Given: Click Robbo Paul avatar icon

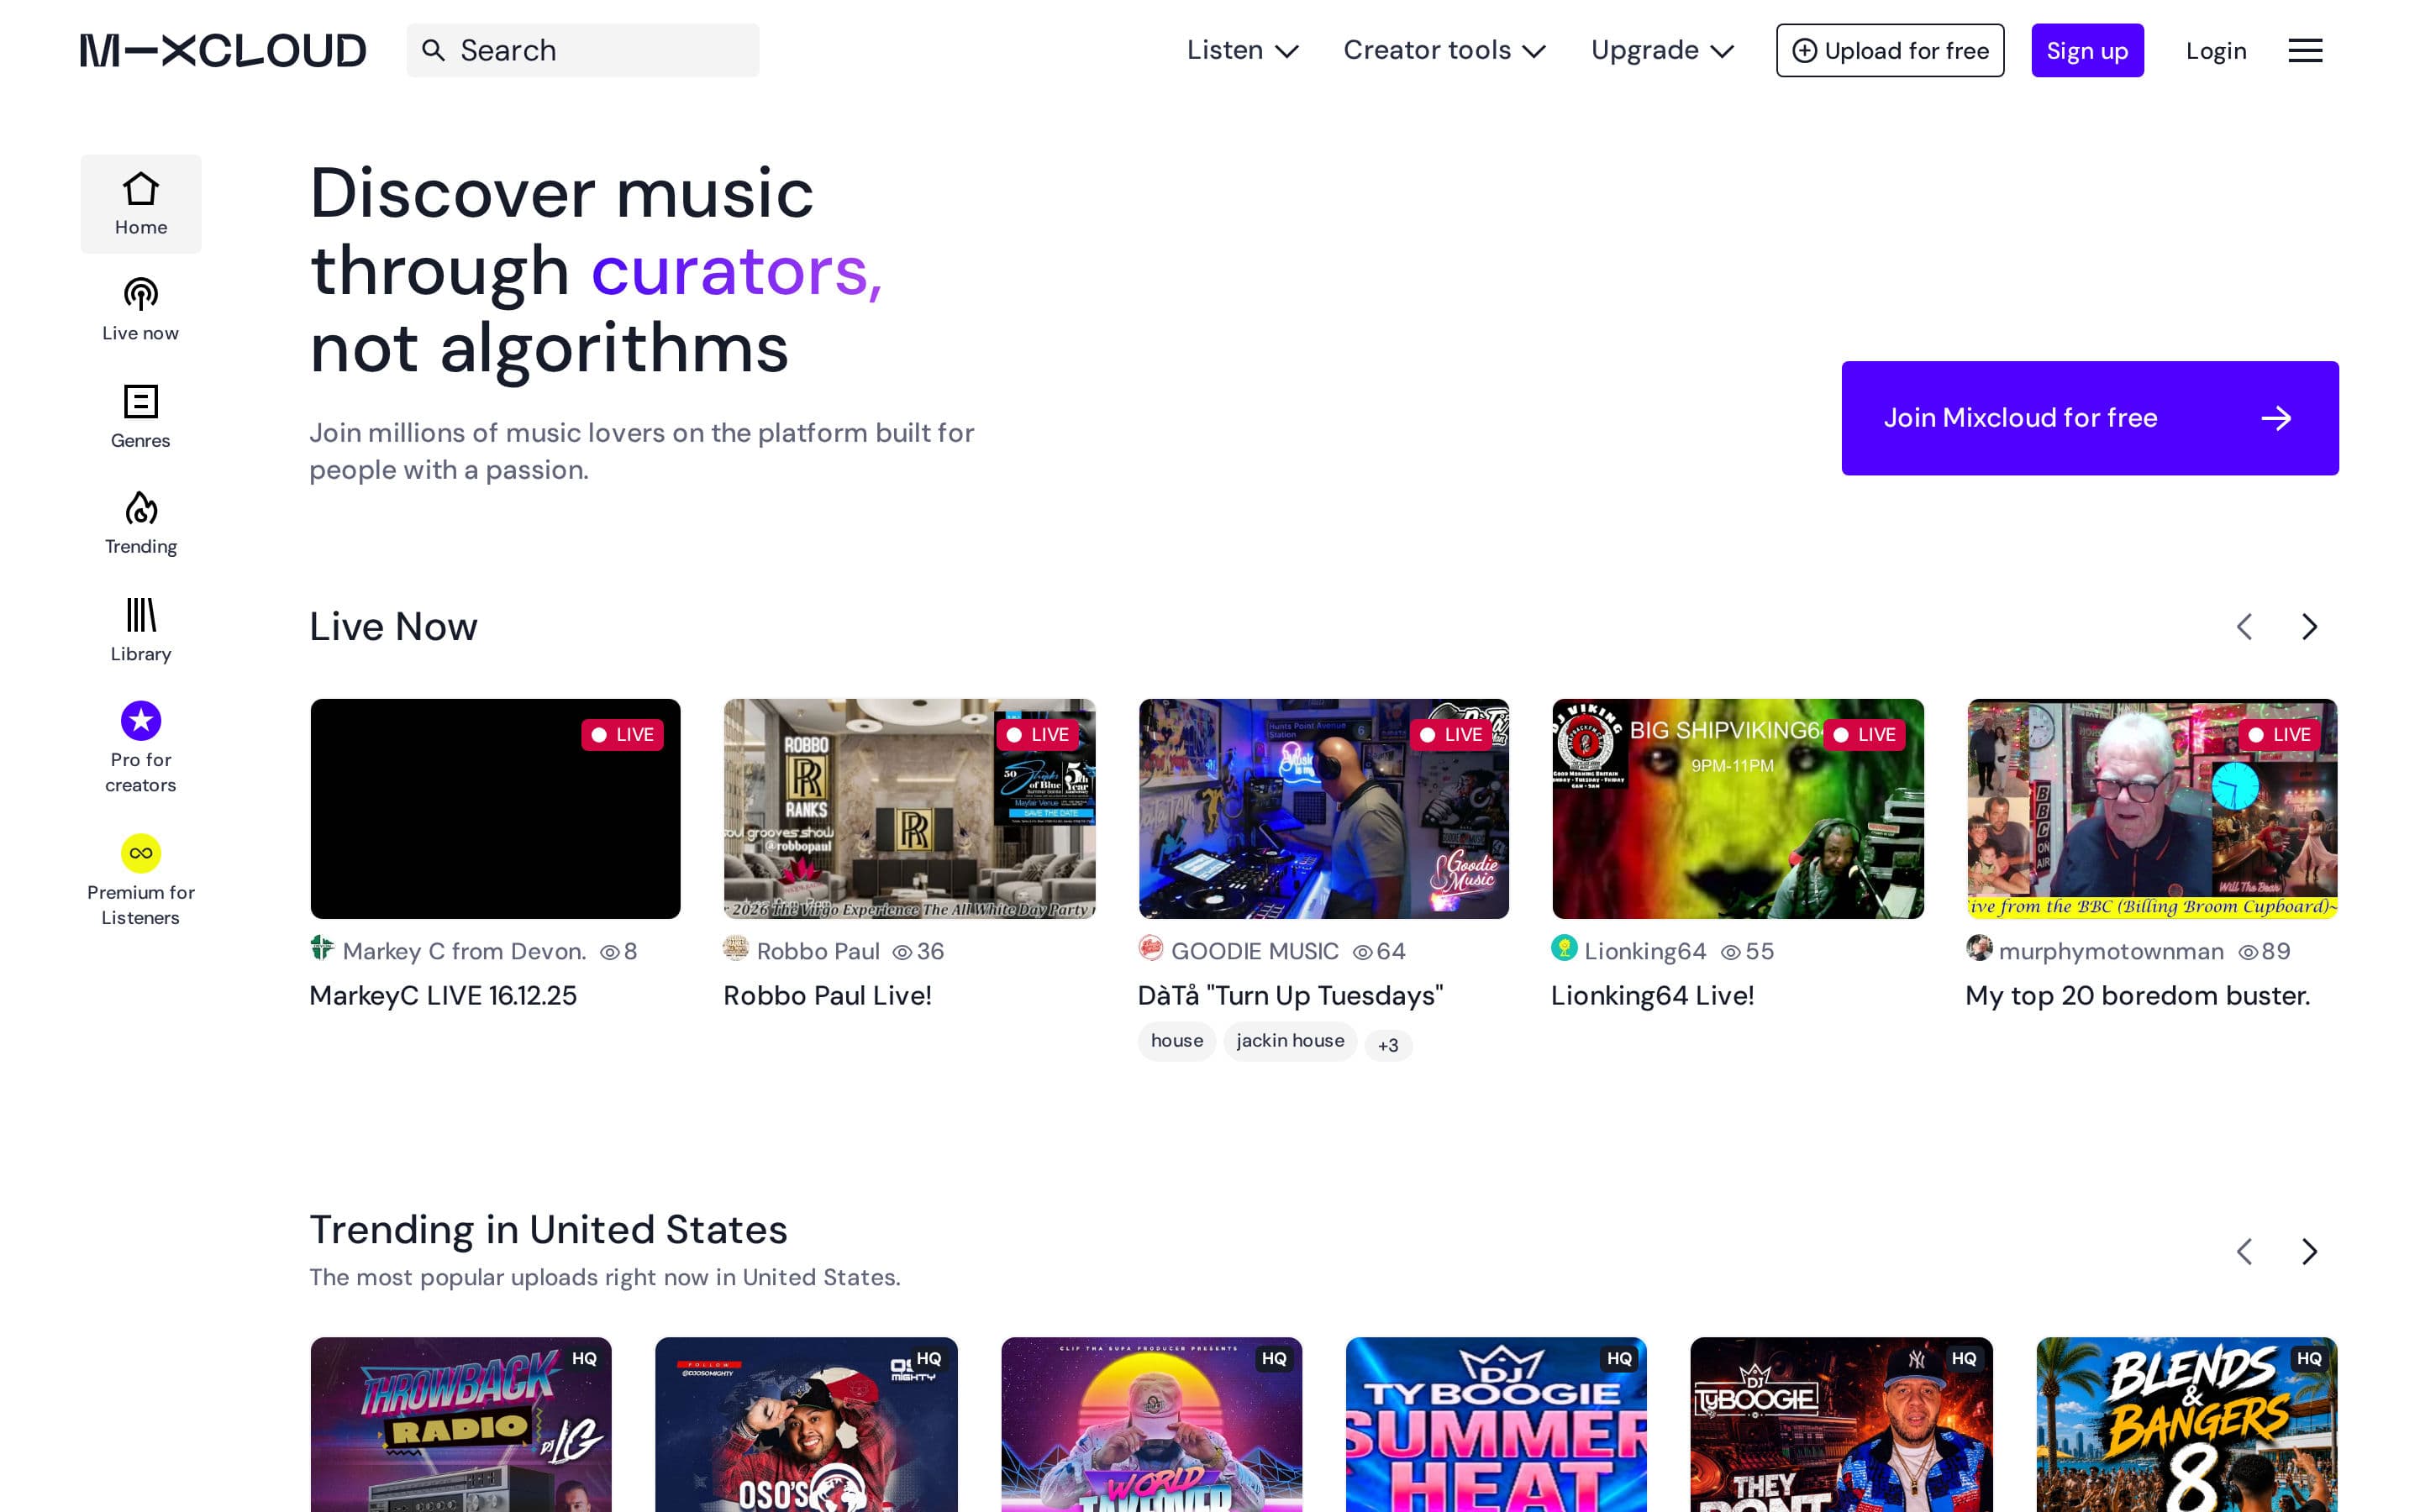Looking at the screenshot, I should tap(736, 948).
